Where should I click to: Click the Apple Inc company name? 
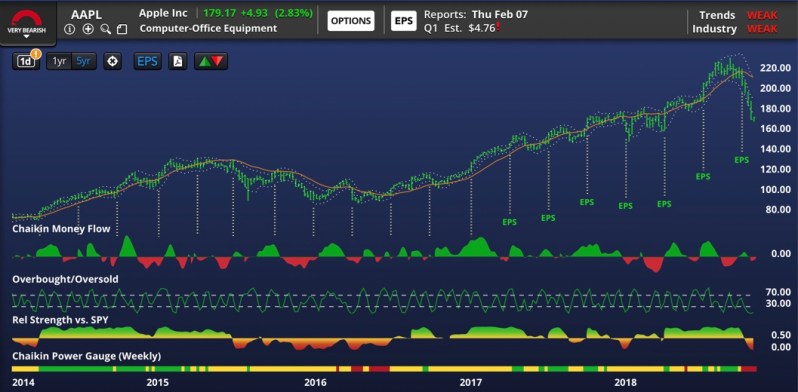click(163, 14)
